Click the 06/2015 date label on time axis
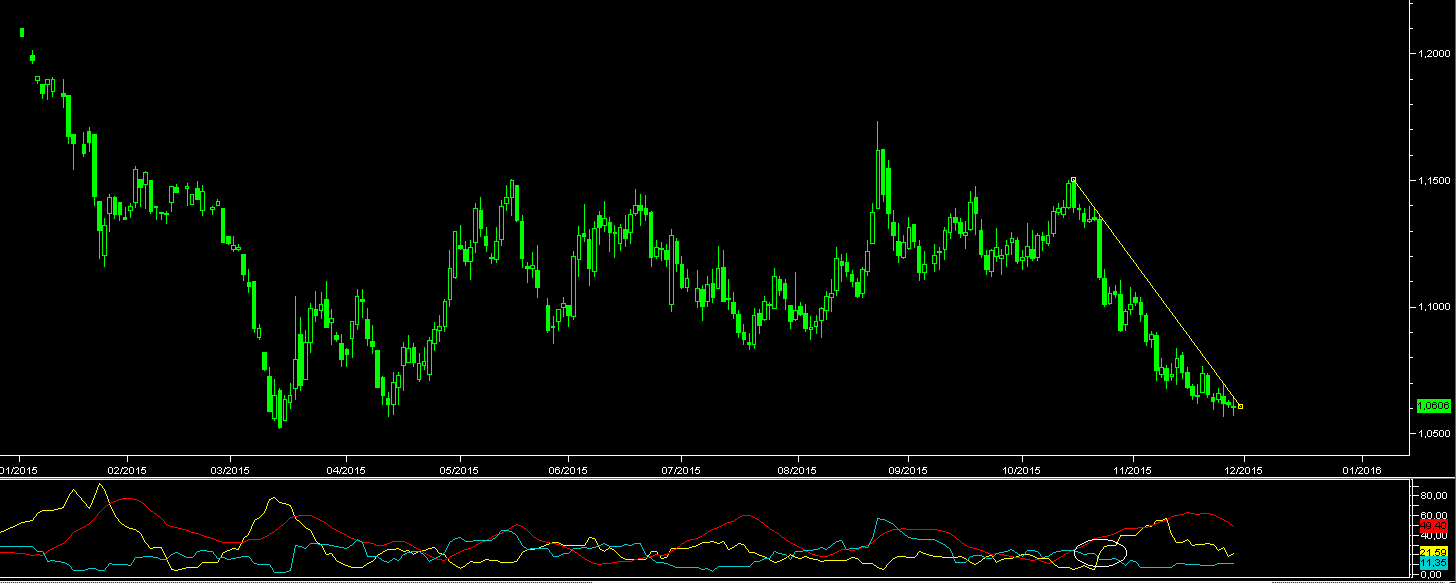Viewport: 1456px width, 583px height. (x=566, y=470)
